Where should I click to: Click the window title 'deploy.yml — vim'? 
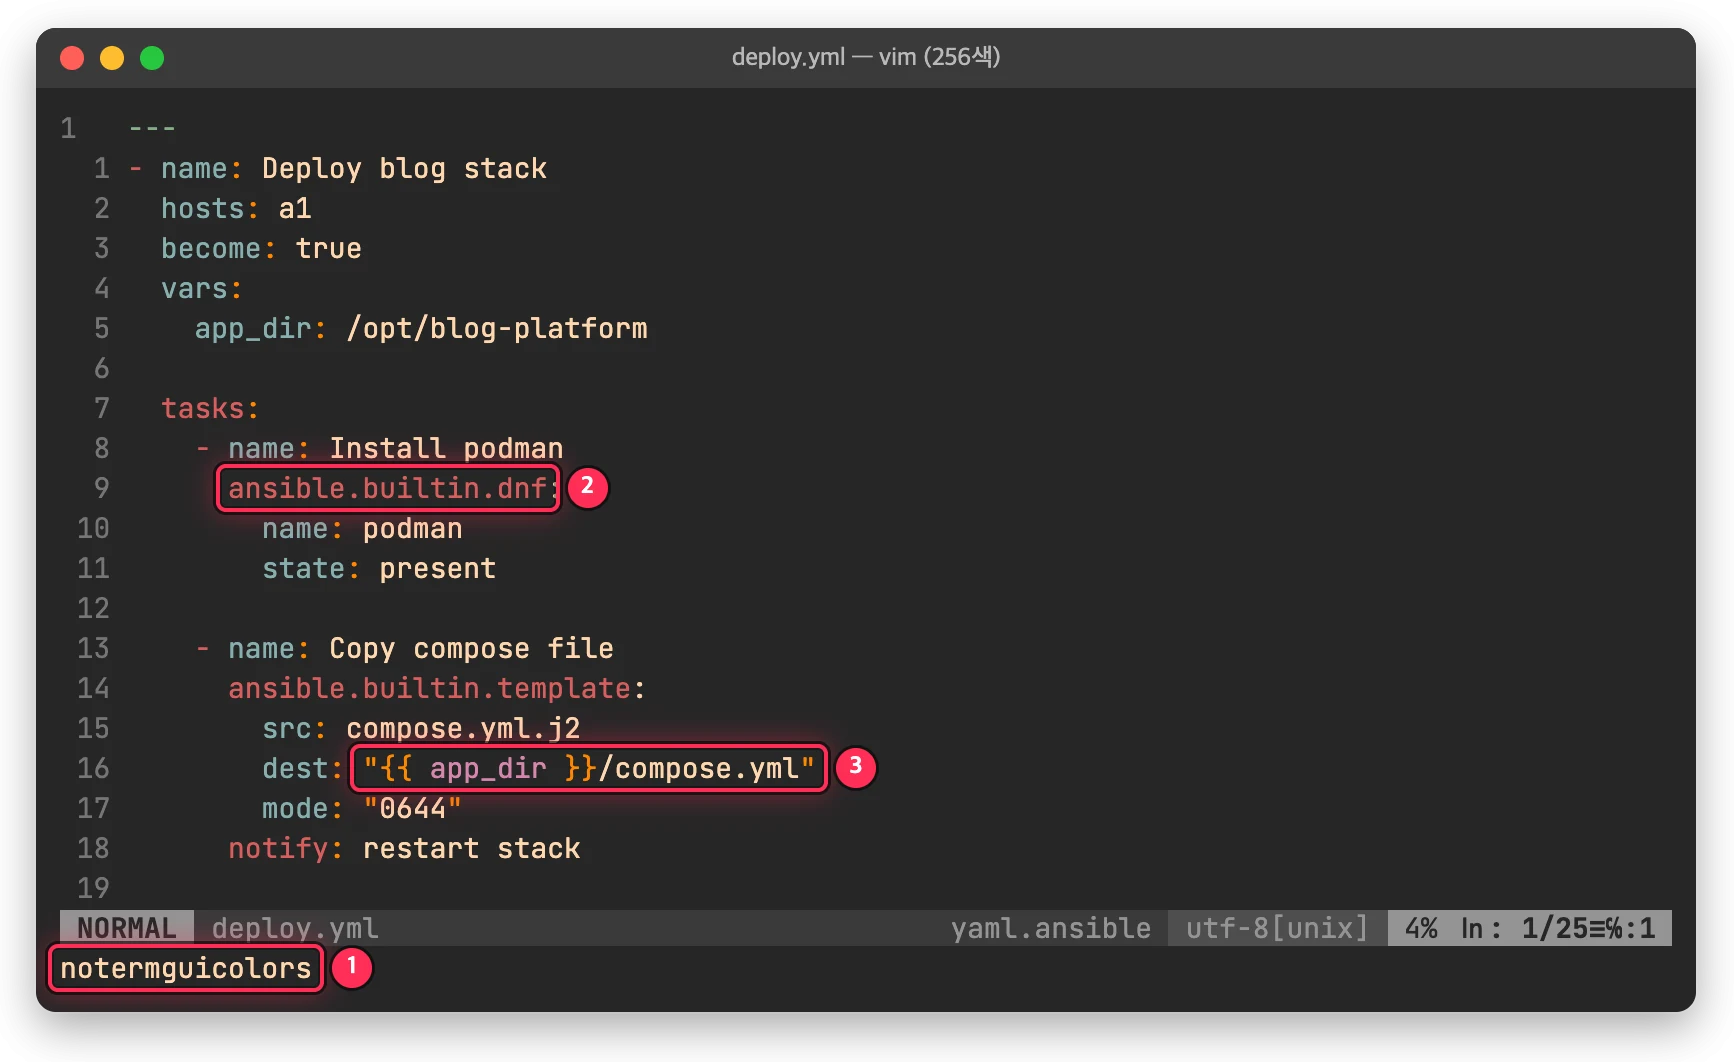866,57
